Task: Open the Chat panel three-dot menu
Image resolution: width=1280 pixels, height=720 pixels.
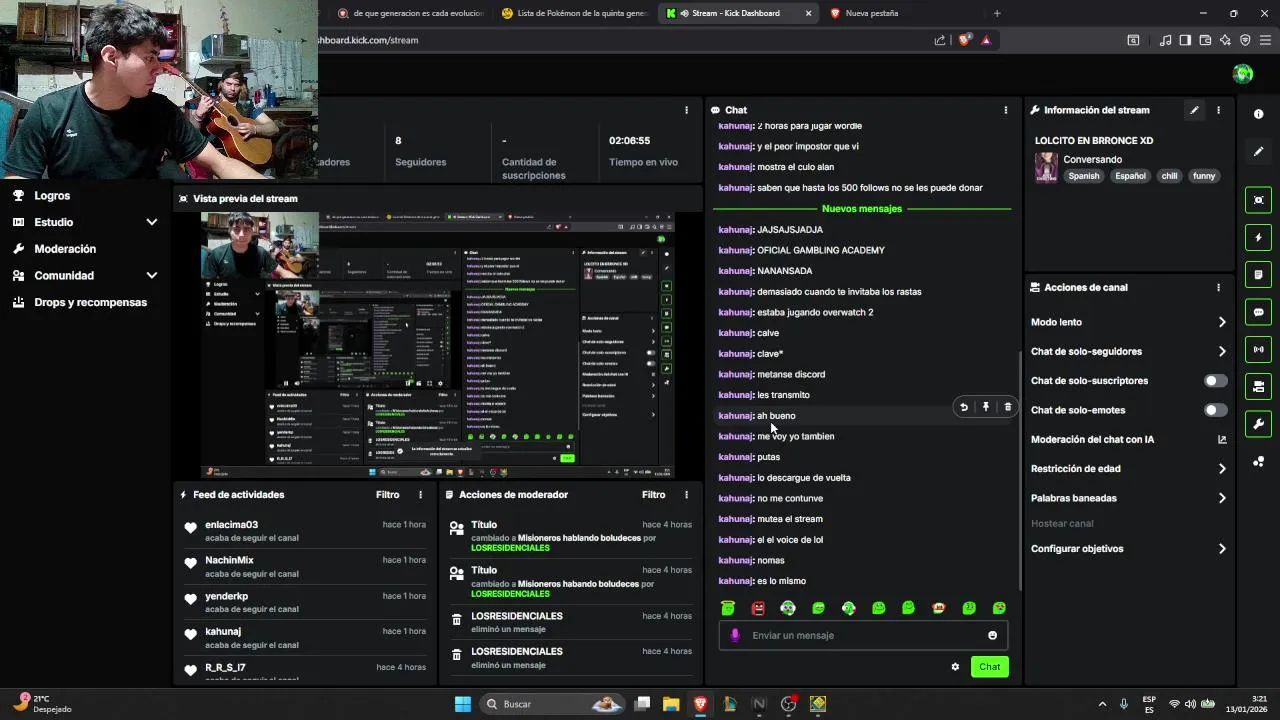Action: [x=1006, y=110]
